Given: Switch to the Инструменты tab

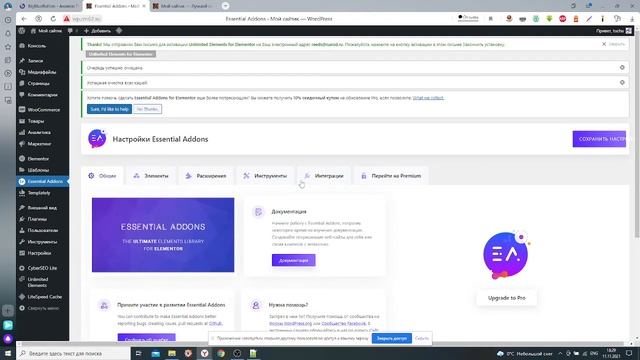Looking at the screenshot, I should (265, 176).
